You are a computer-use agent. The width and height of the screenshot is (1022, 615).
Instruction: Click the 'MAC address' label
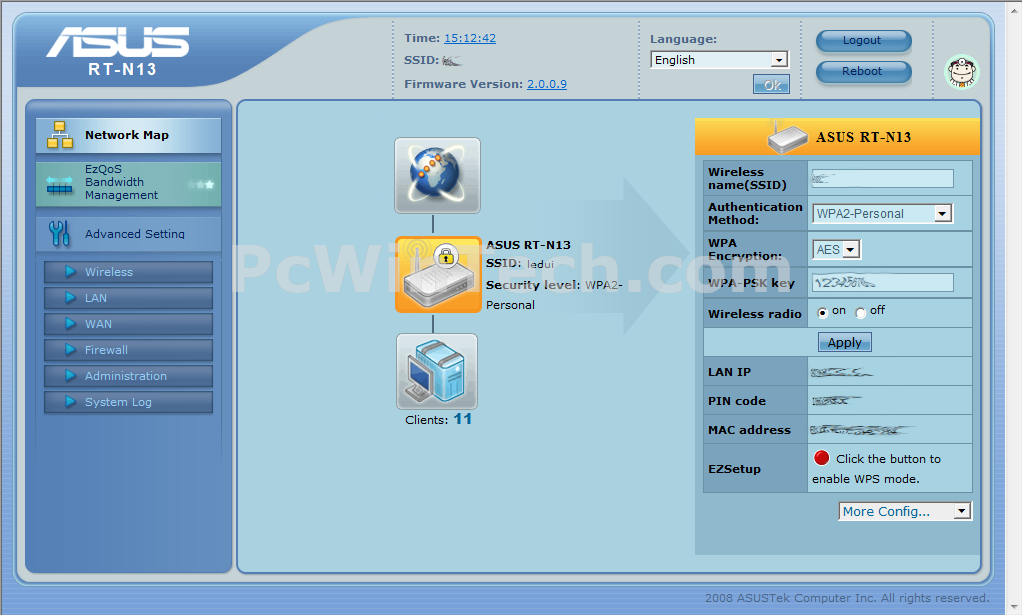pos(750,430)
